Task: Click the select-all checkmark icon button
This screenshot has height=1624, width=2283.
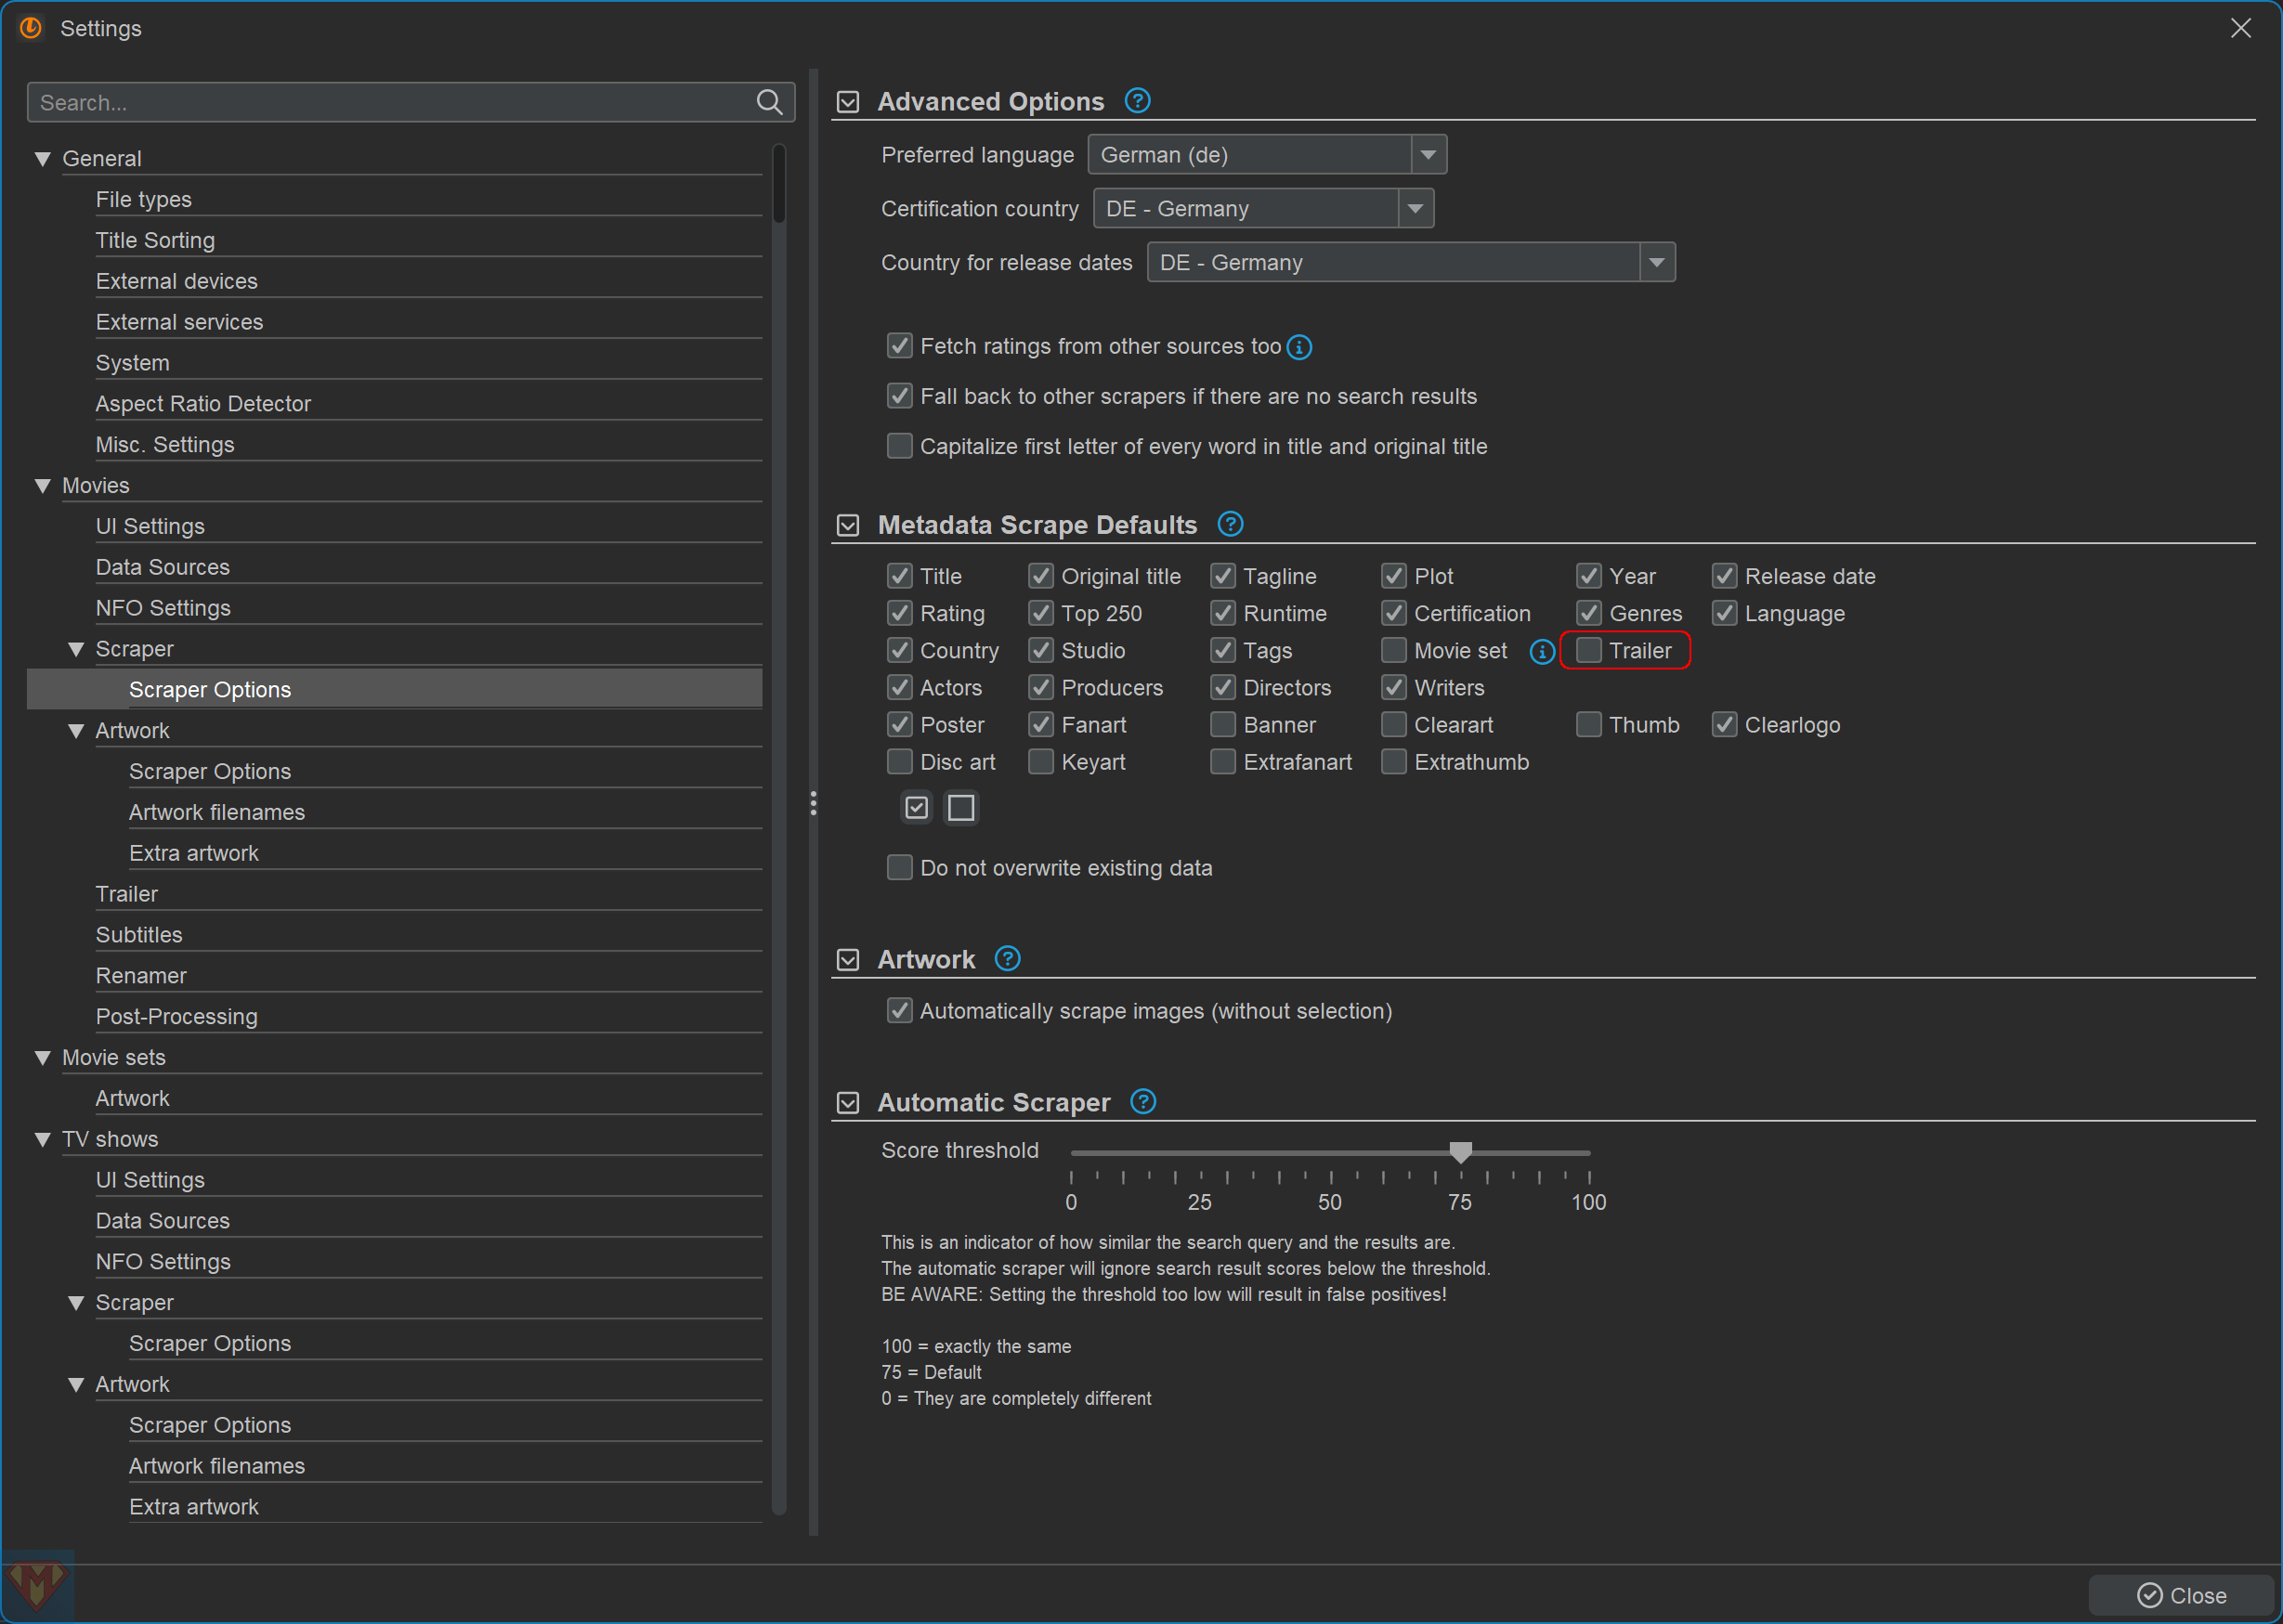Action: [916, 807]
